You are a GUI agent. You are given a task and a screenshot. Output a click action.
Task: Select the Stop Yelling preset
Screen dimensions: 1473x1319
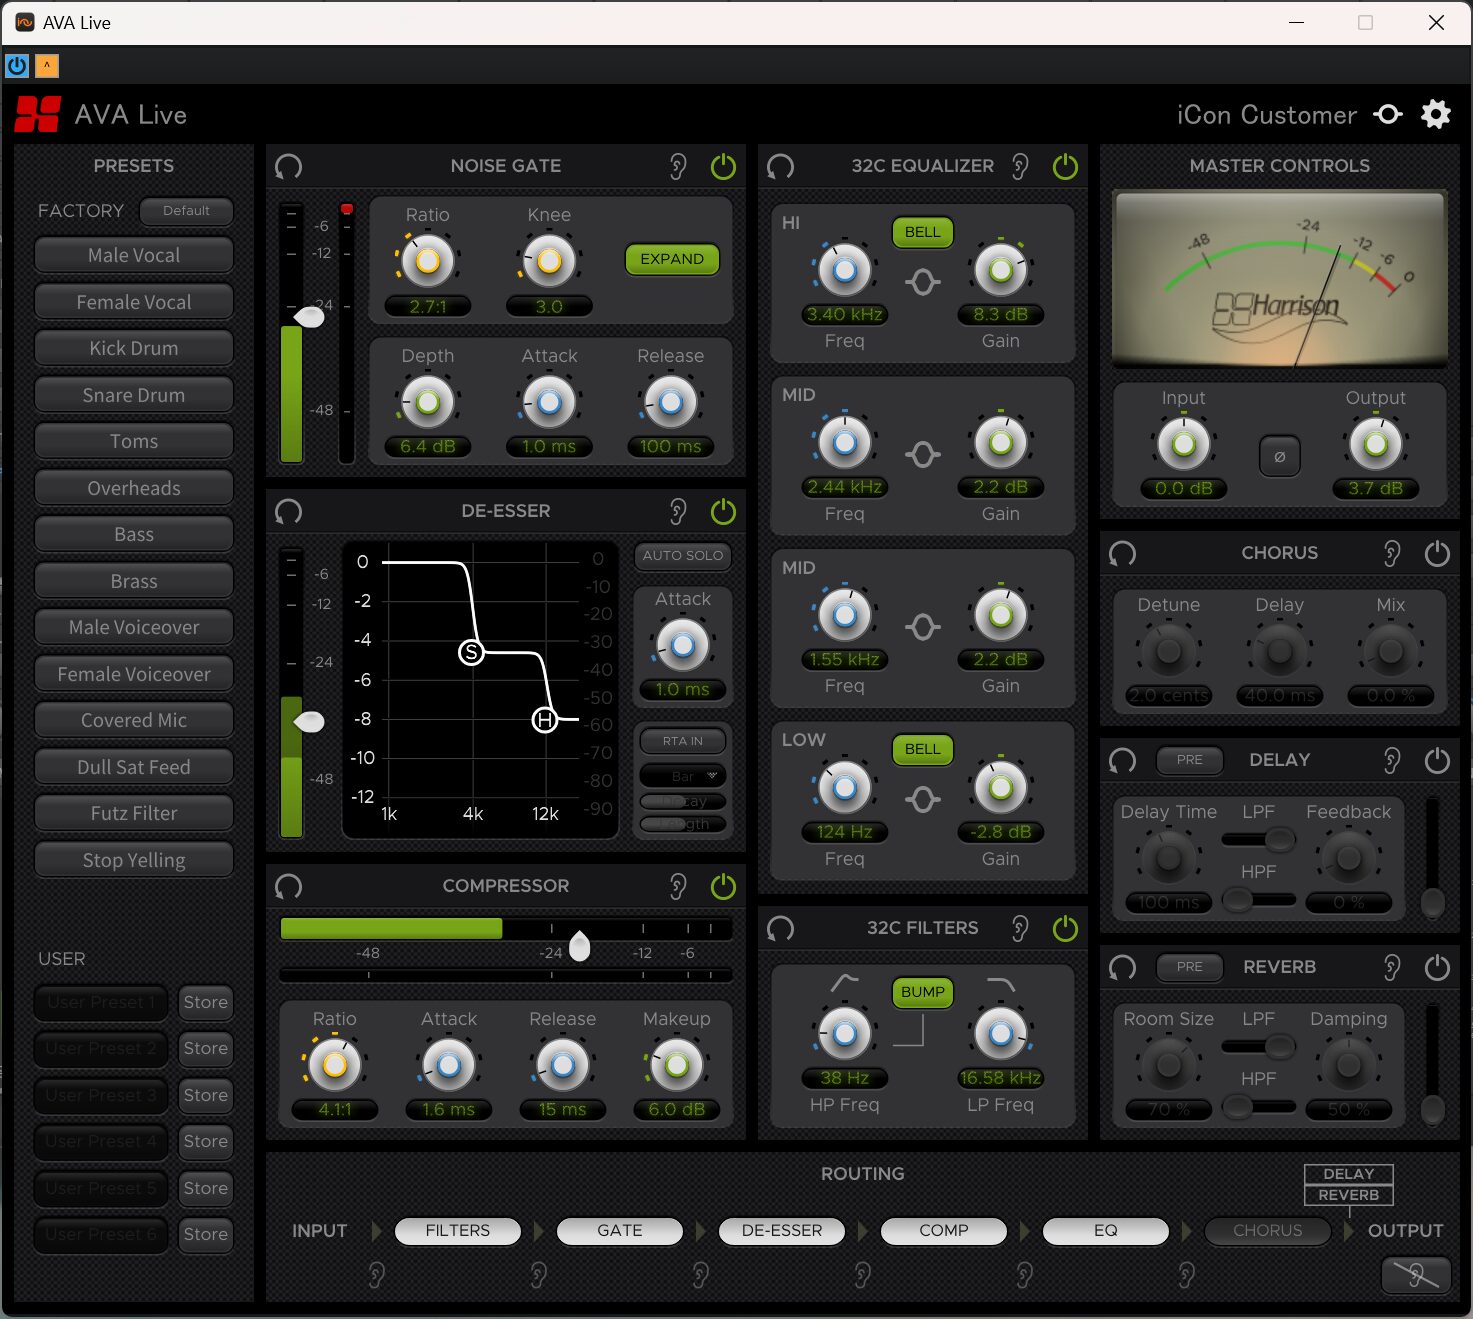[x=134, y=860]
